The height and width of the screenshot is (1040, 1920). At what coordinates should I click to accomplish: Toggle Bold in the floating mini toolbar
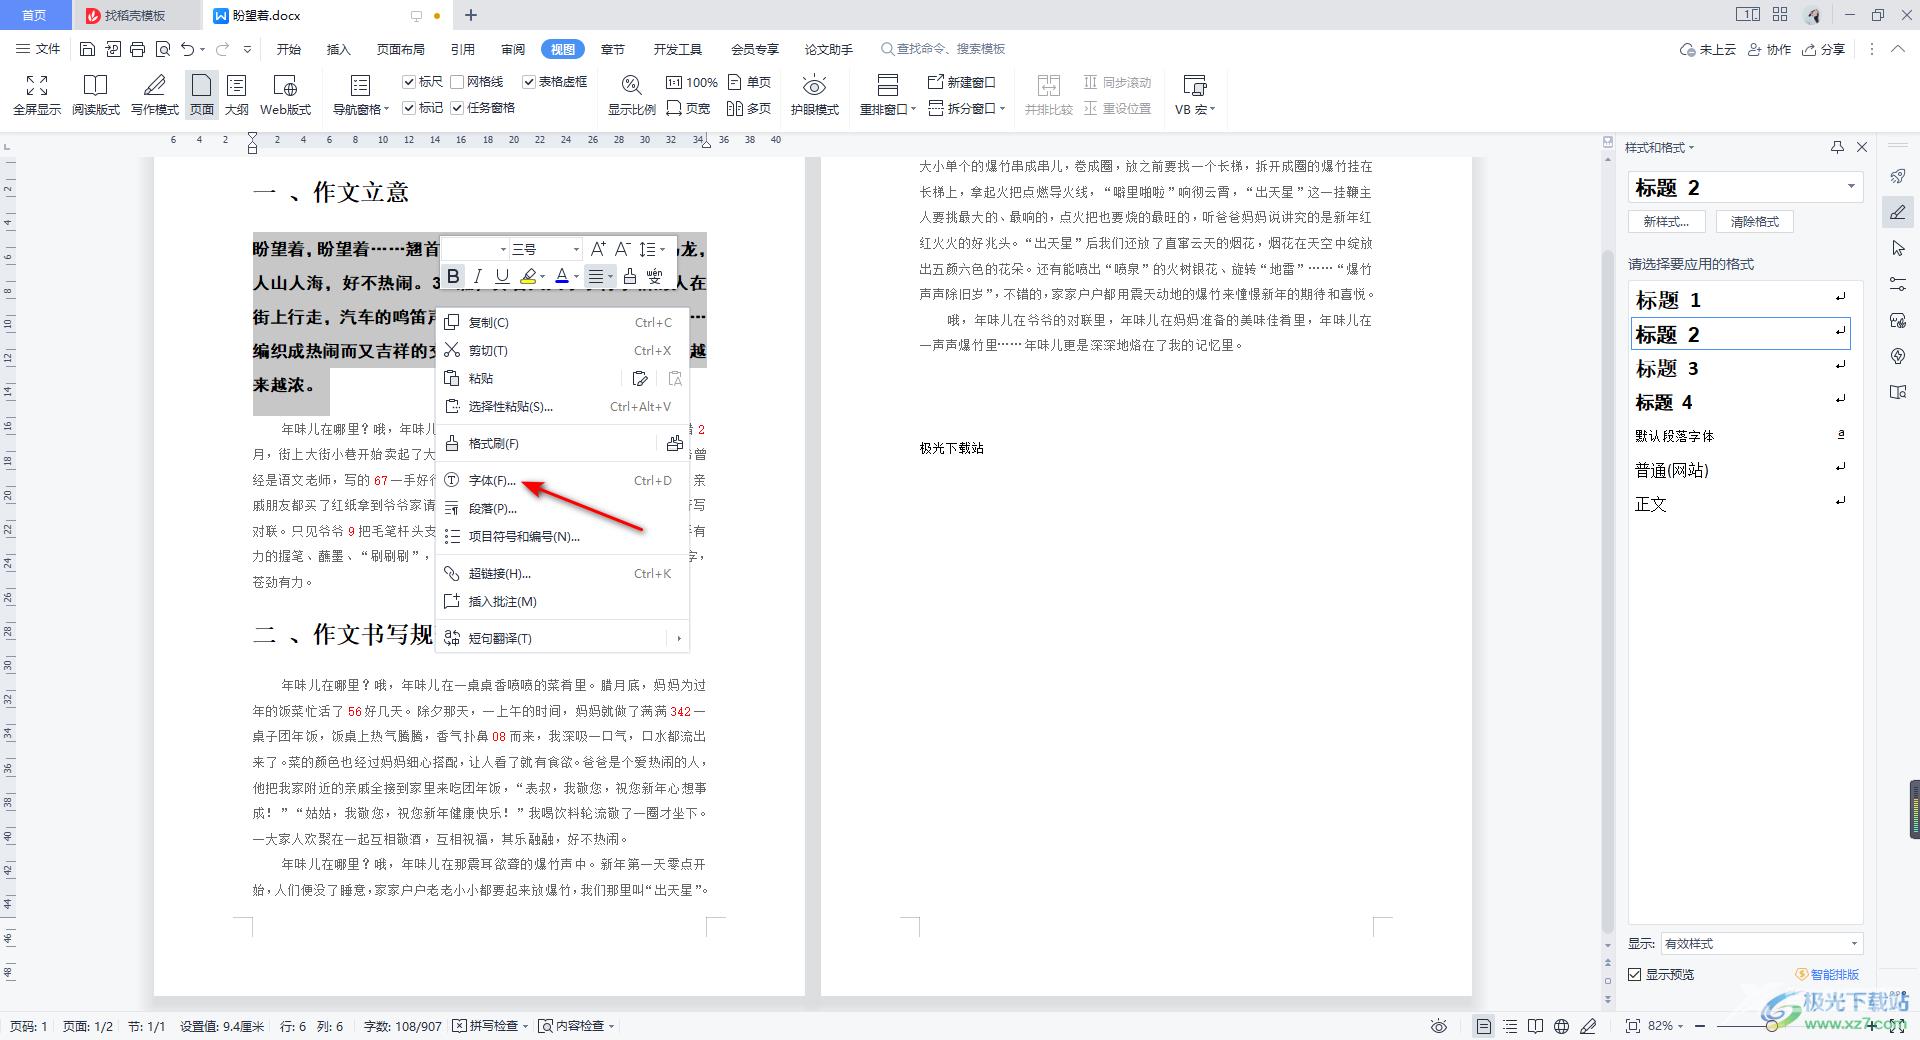[x=453, y=276]
